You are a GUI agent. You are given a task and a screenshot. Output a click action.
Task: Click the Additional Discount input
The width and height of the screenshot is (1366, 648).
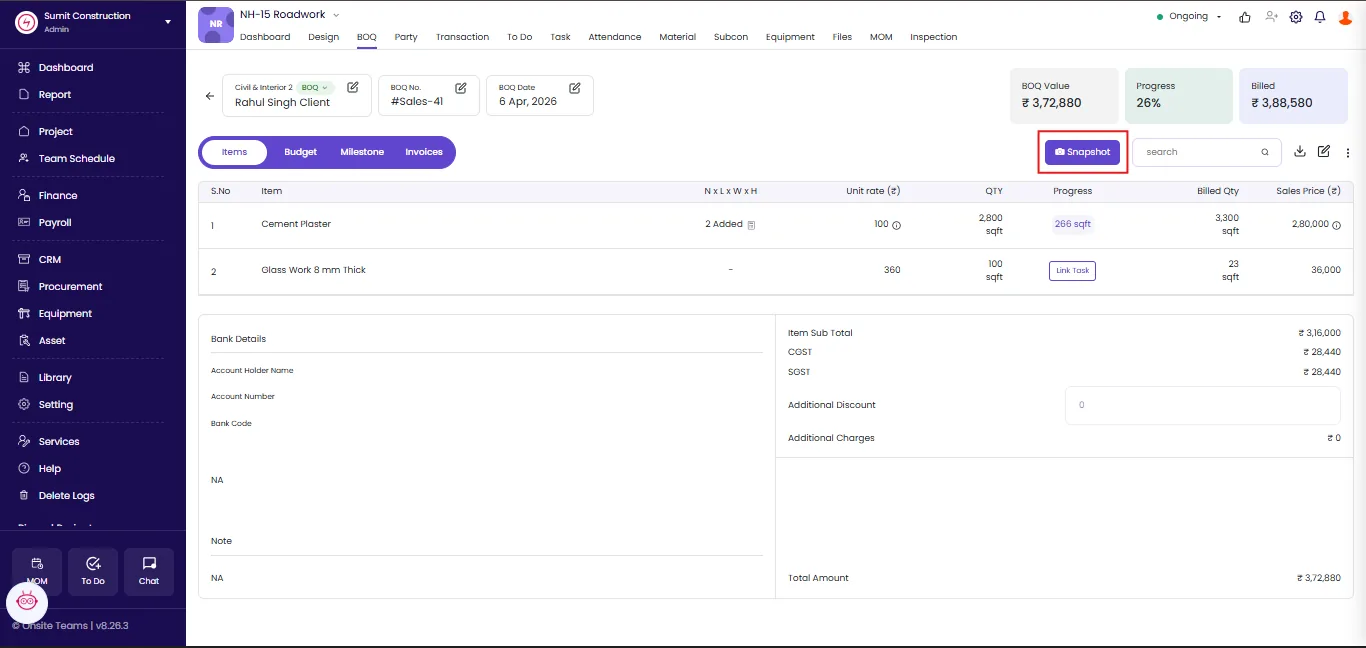click(1202, 405)
